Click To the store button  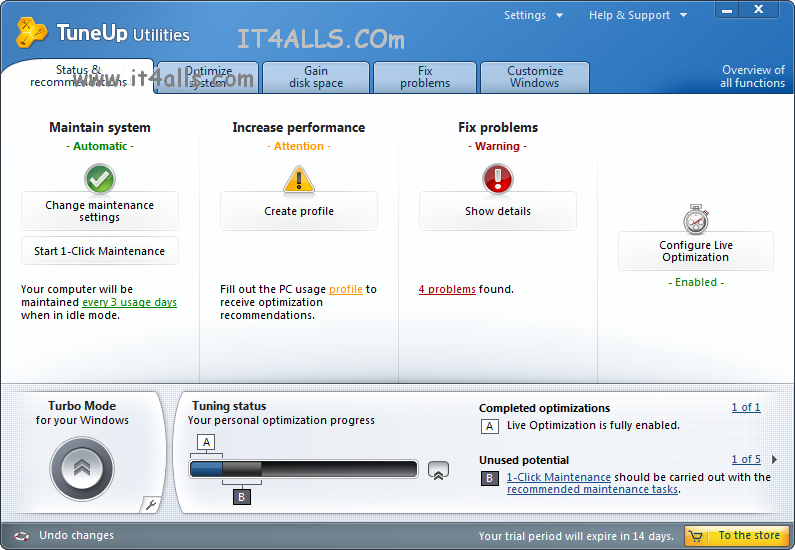(x=737, y=536)
